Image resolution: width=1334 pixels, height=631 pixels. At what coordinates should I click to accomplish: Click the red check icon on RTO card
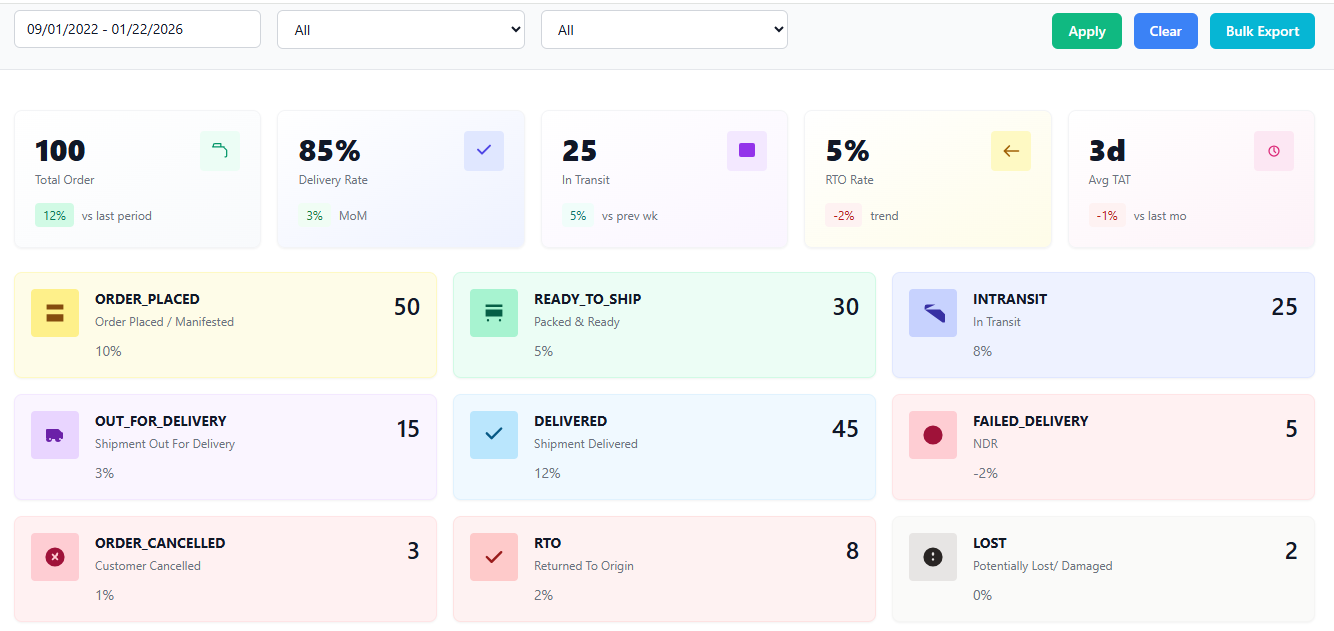coord(493,557)
